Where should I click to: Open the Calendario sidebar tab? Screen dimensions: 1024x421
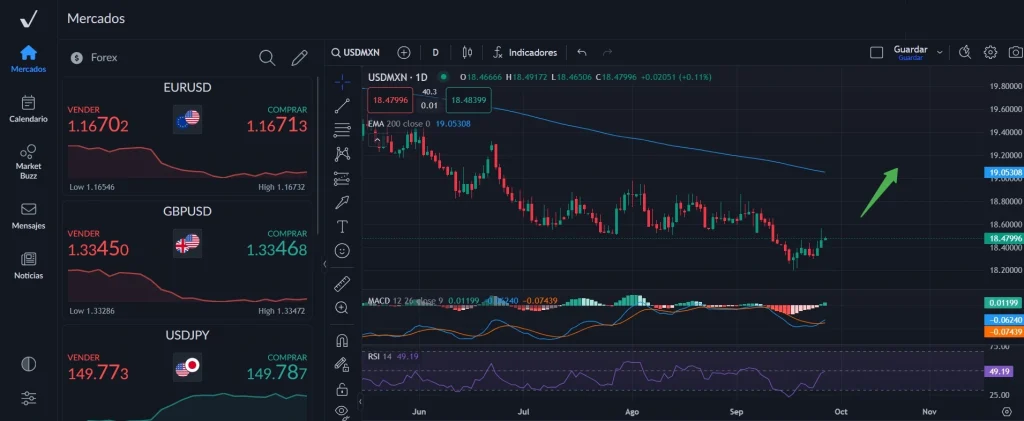28,108
